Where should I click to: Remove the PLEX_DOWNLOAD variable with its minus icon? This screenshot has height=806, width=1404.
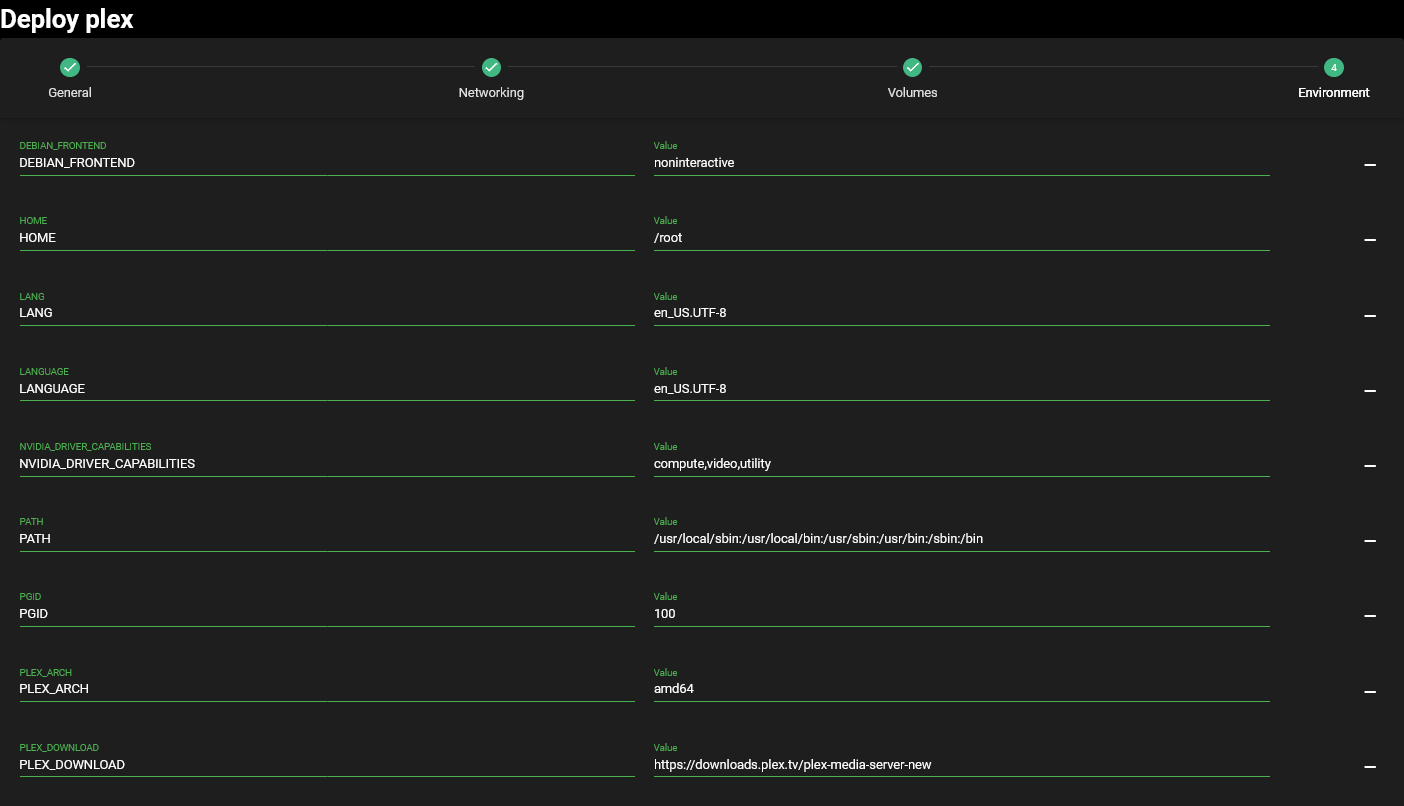(1370, 767)
